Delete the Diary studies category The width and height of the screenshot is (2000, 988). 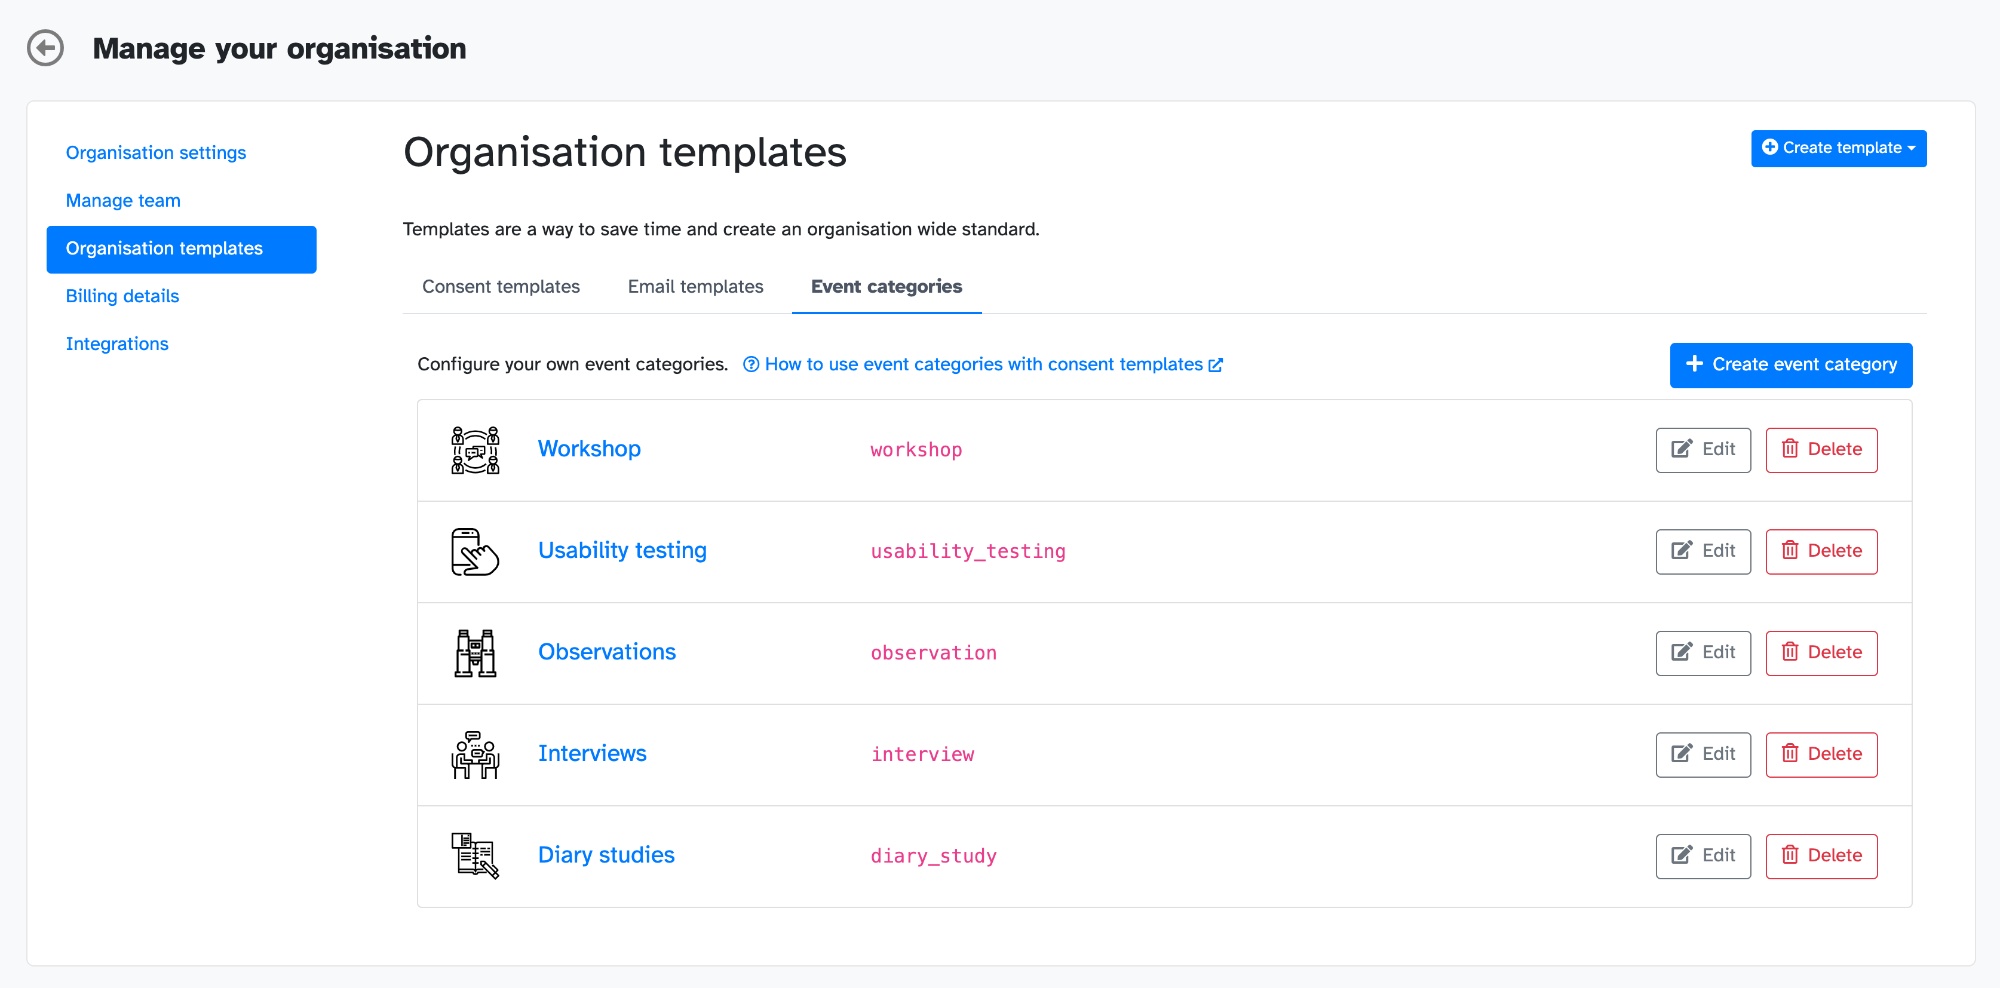point(1821,856)
